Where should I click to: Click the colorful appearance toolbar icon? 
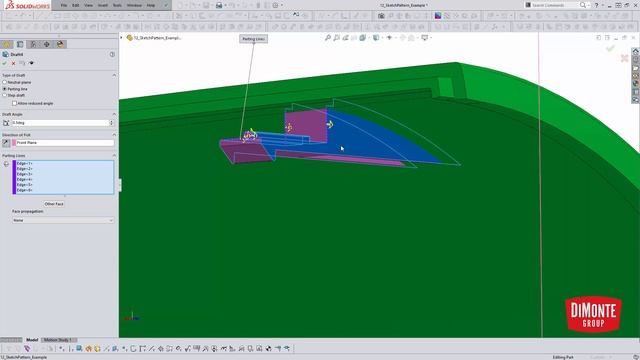tap(438, 16)
